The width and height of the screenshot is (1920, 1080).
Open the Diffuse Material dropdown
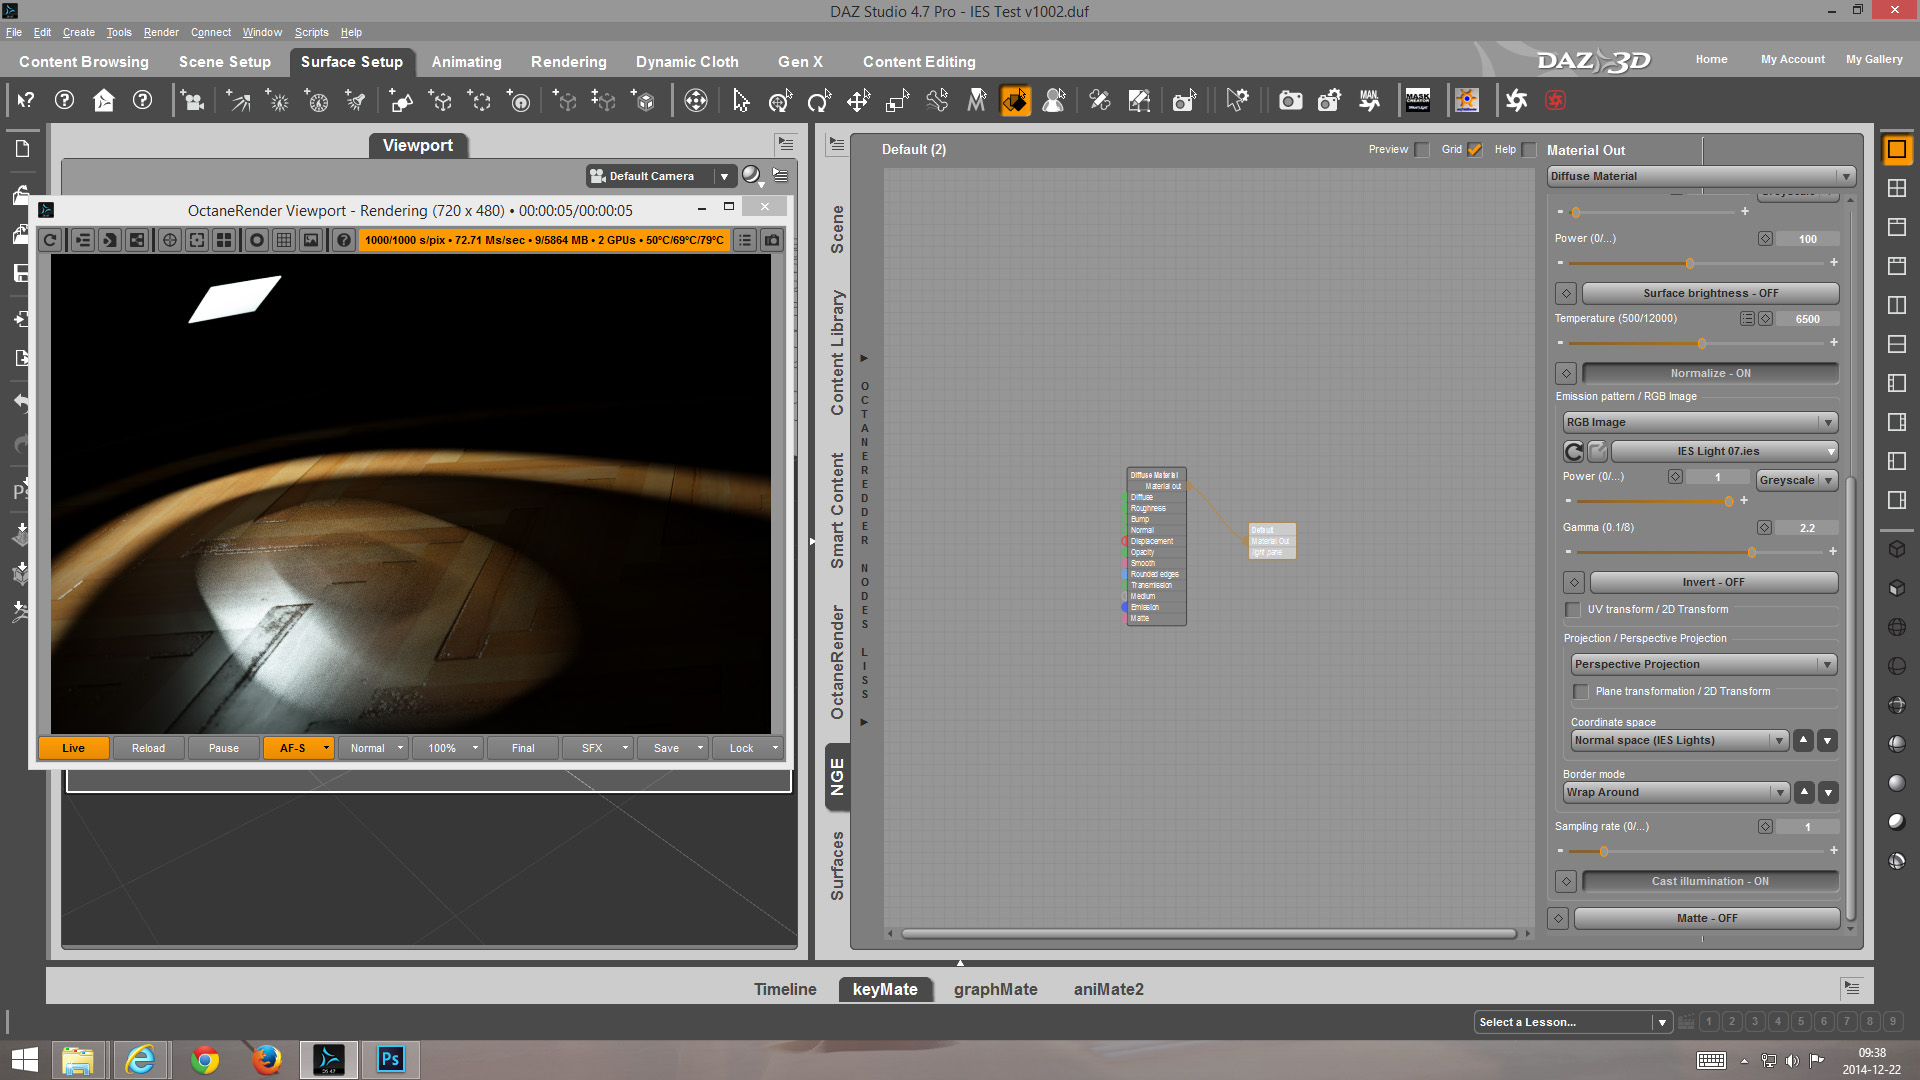(1700, 176)
